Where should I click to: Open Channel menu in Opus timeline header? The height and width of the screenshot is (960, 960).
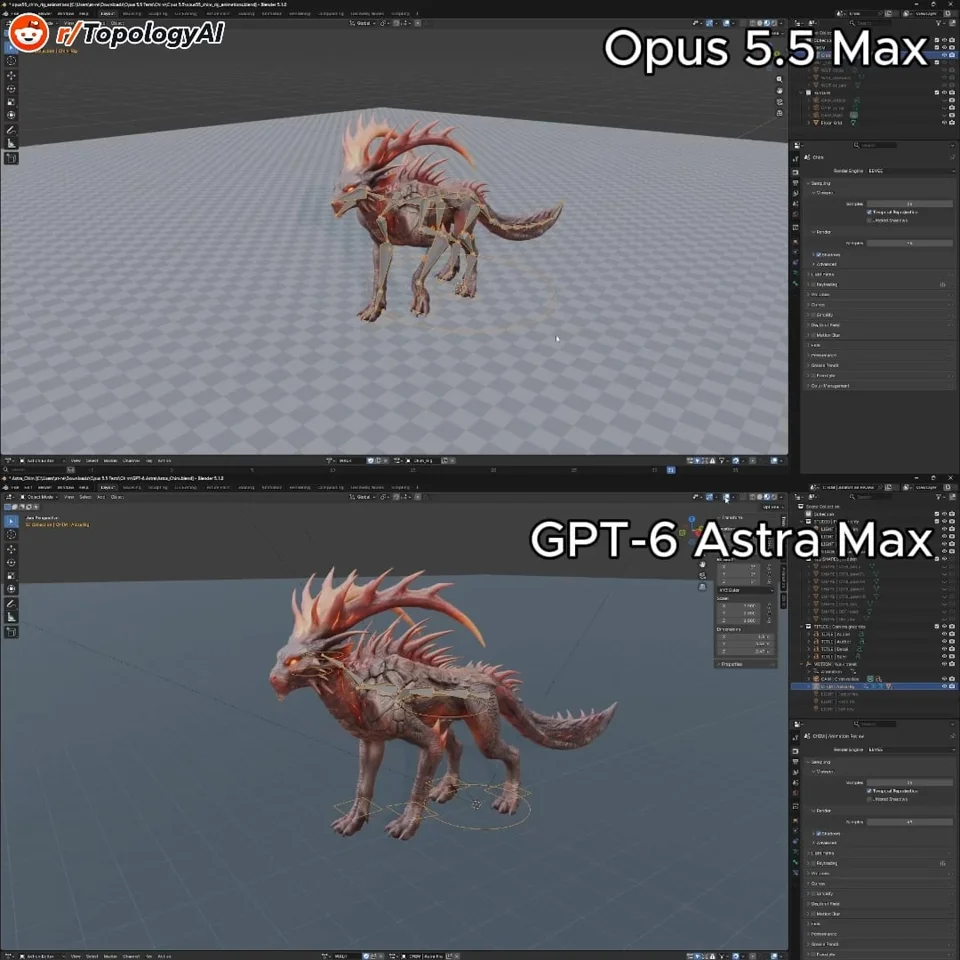(131, 460)
